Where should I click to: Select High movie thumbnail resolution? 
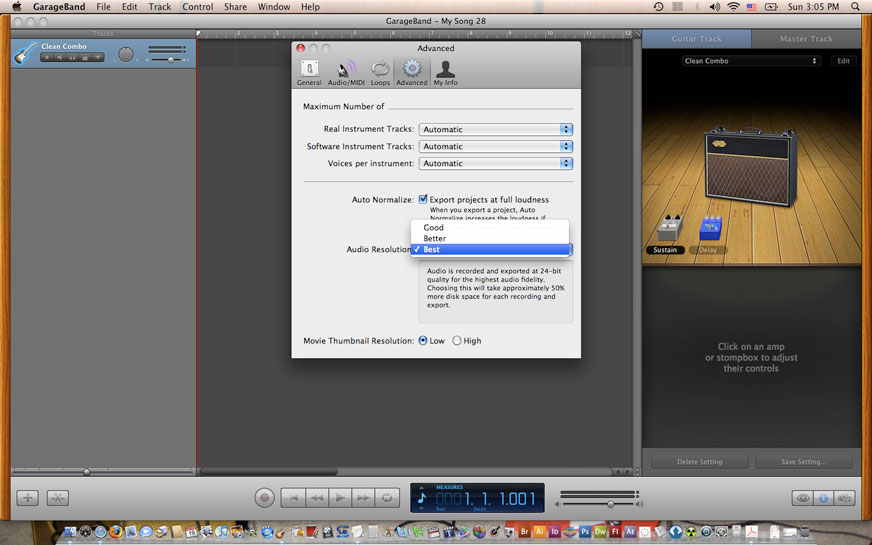click(457, 341)
